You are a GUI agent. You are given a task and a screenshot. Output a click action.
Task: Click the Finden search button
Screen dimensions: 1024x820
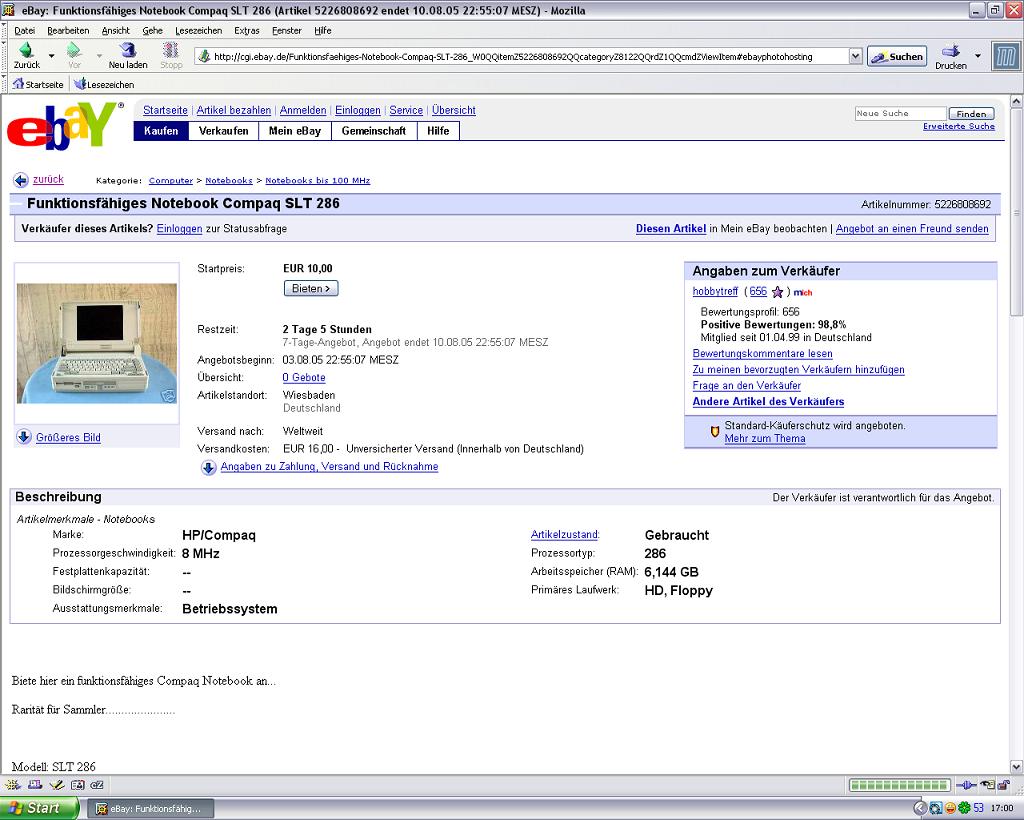pos(971,114)
